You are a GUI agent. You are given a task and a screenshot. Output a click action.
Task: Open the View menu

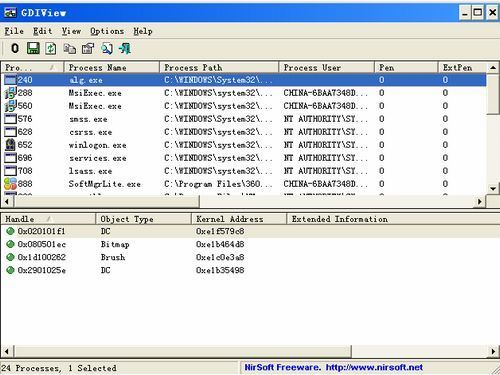(71, 31)
